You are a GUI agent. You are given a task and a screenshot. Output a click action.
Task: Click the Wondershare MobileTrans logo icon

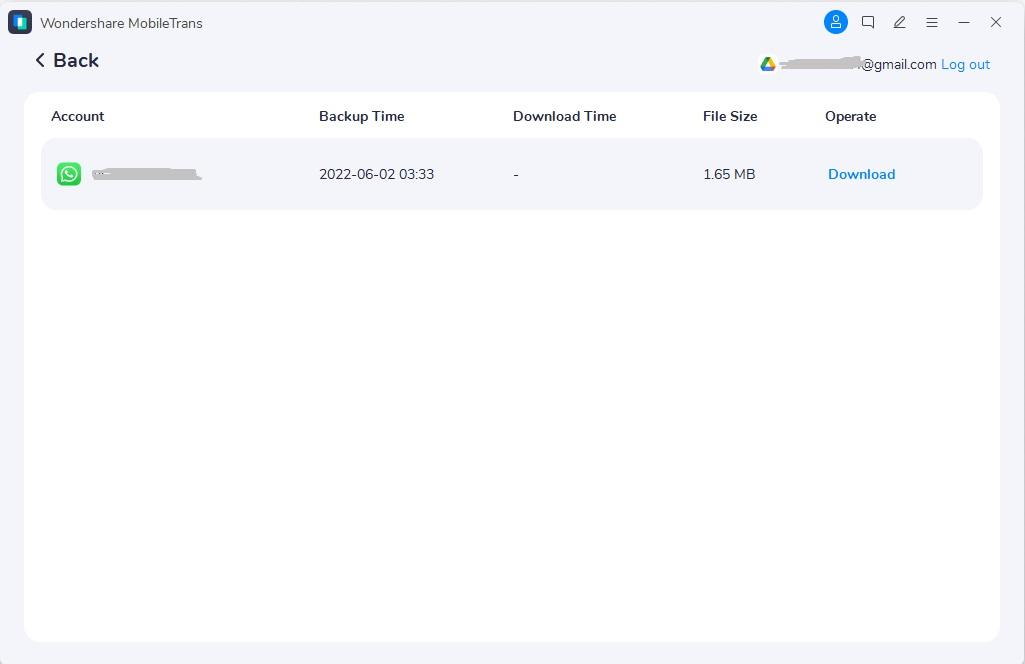19,21
